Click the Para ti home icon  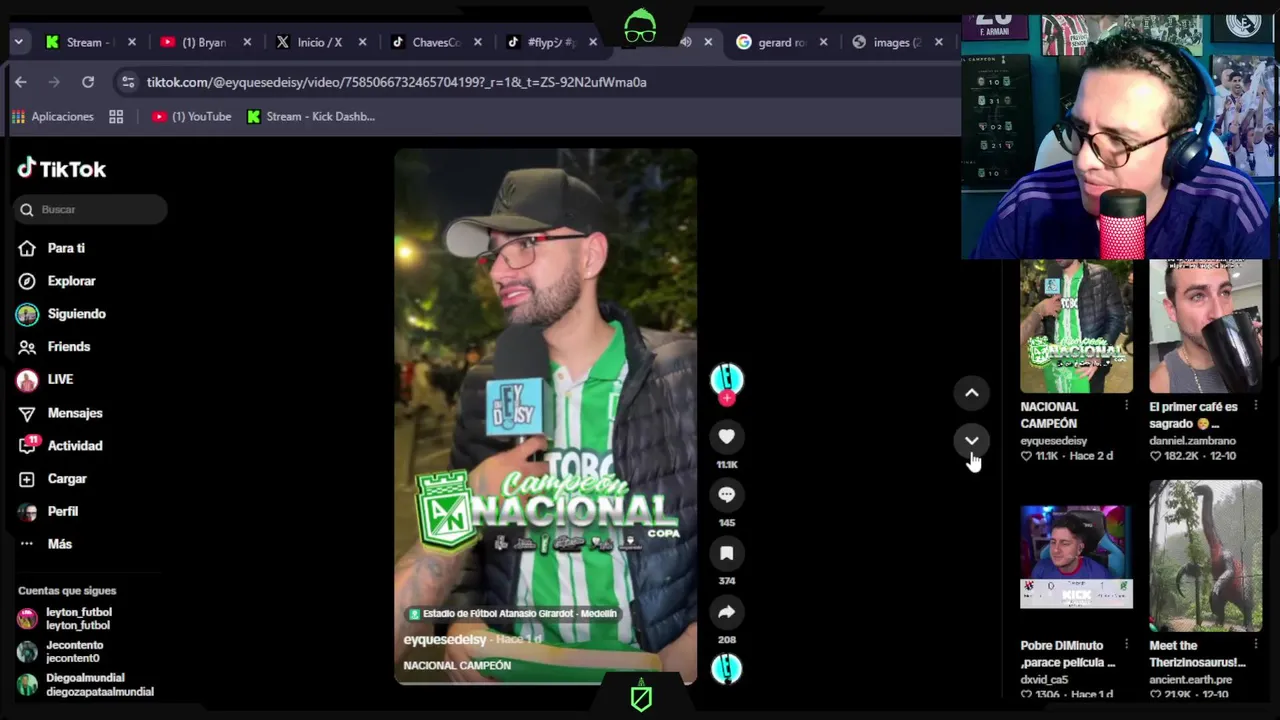[27, 248]
